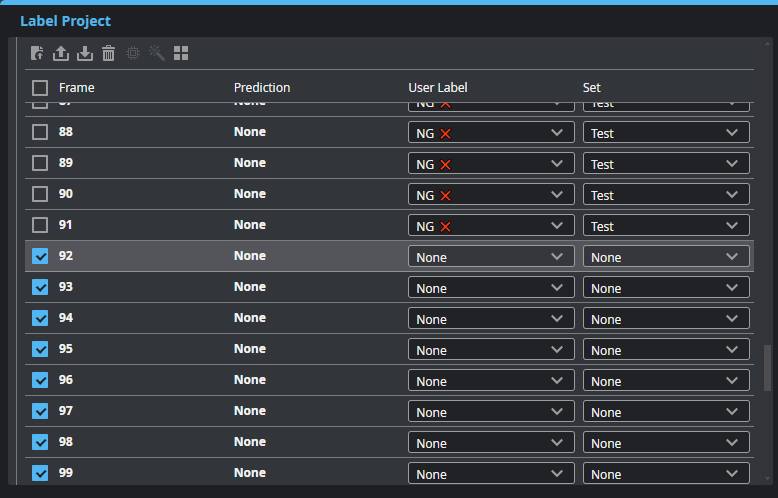Clear the red X label on frame 89

[446, 165]
